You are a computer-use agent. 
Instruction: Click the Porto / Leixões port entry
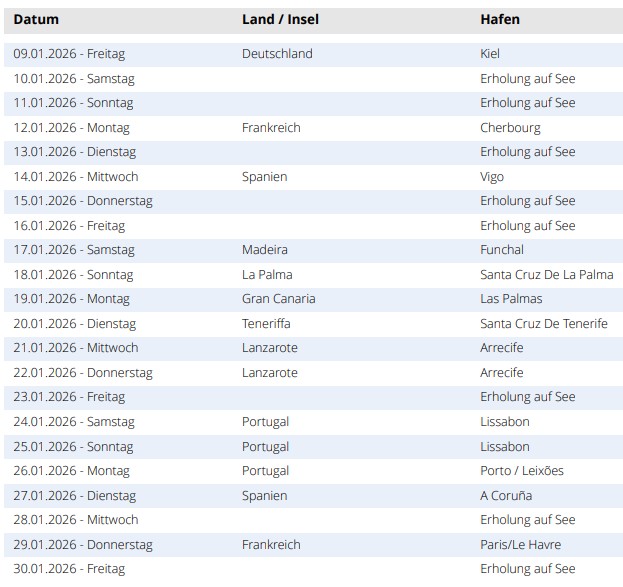click(522, 471)
